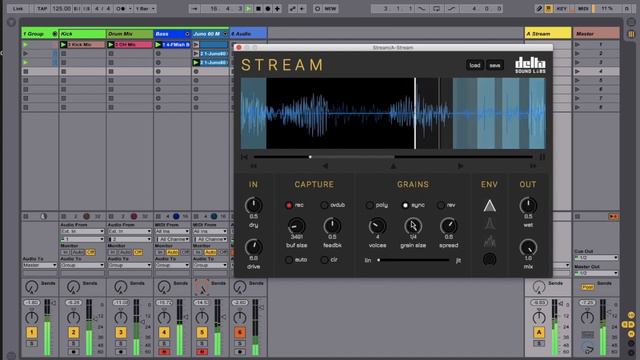Viewport: 640px width, 360px height.
Task: Click the buf size knob in Capture
Action: (297, 226)
